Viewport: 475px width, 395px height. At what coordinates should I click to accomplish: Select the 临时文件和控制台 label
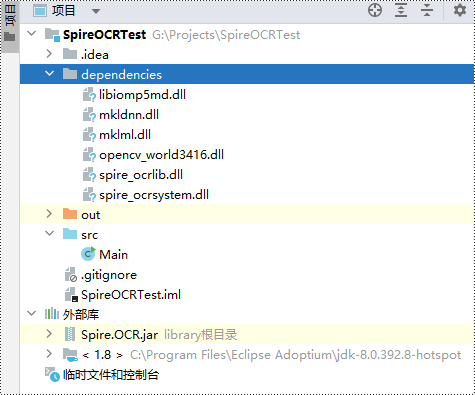tap(111, 375)
